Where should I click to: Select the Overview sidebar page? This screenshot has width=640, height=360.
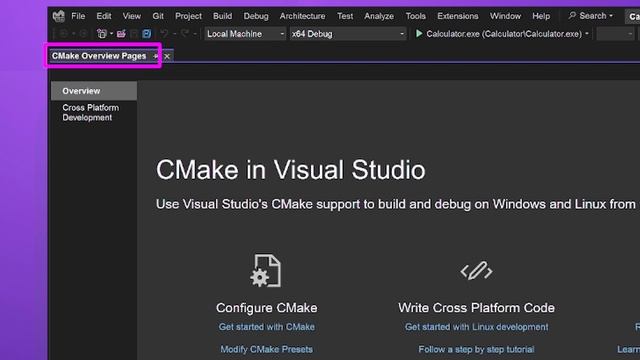point(94,91)
